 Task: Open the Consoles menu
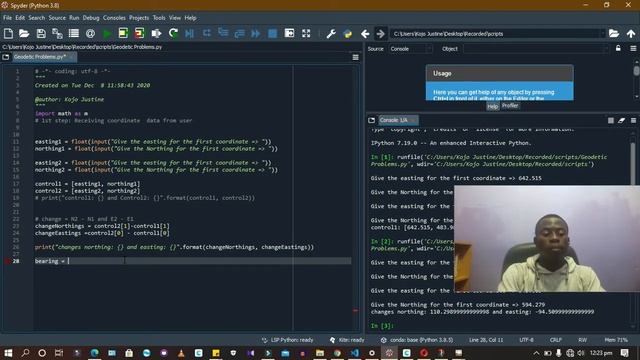pos(114,18)
